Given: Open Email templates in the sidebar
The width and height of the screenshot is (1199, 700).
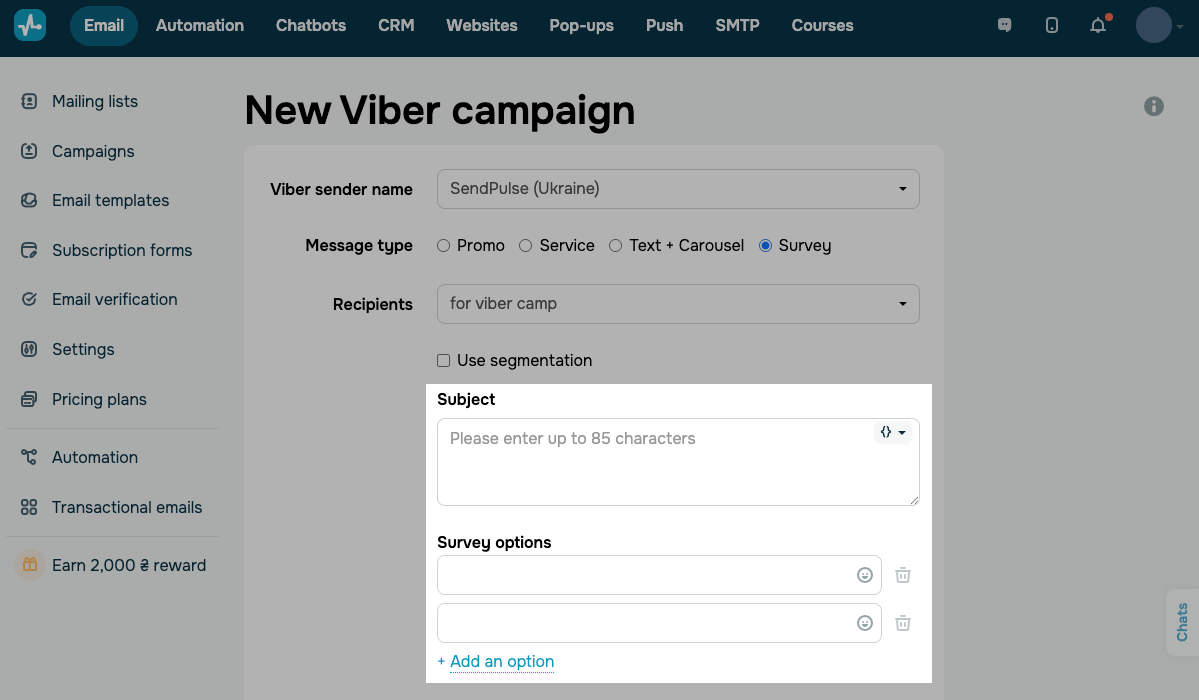Looking at the screenshot, I should click(110, 201).
